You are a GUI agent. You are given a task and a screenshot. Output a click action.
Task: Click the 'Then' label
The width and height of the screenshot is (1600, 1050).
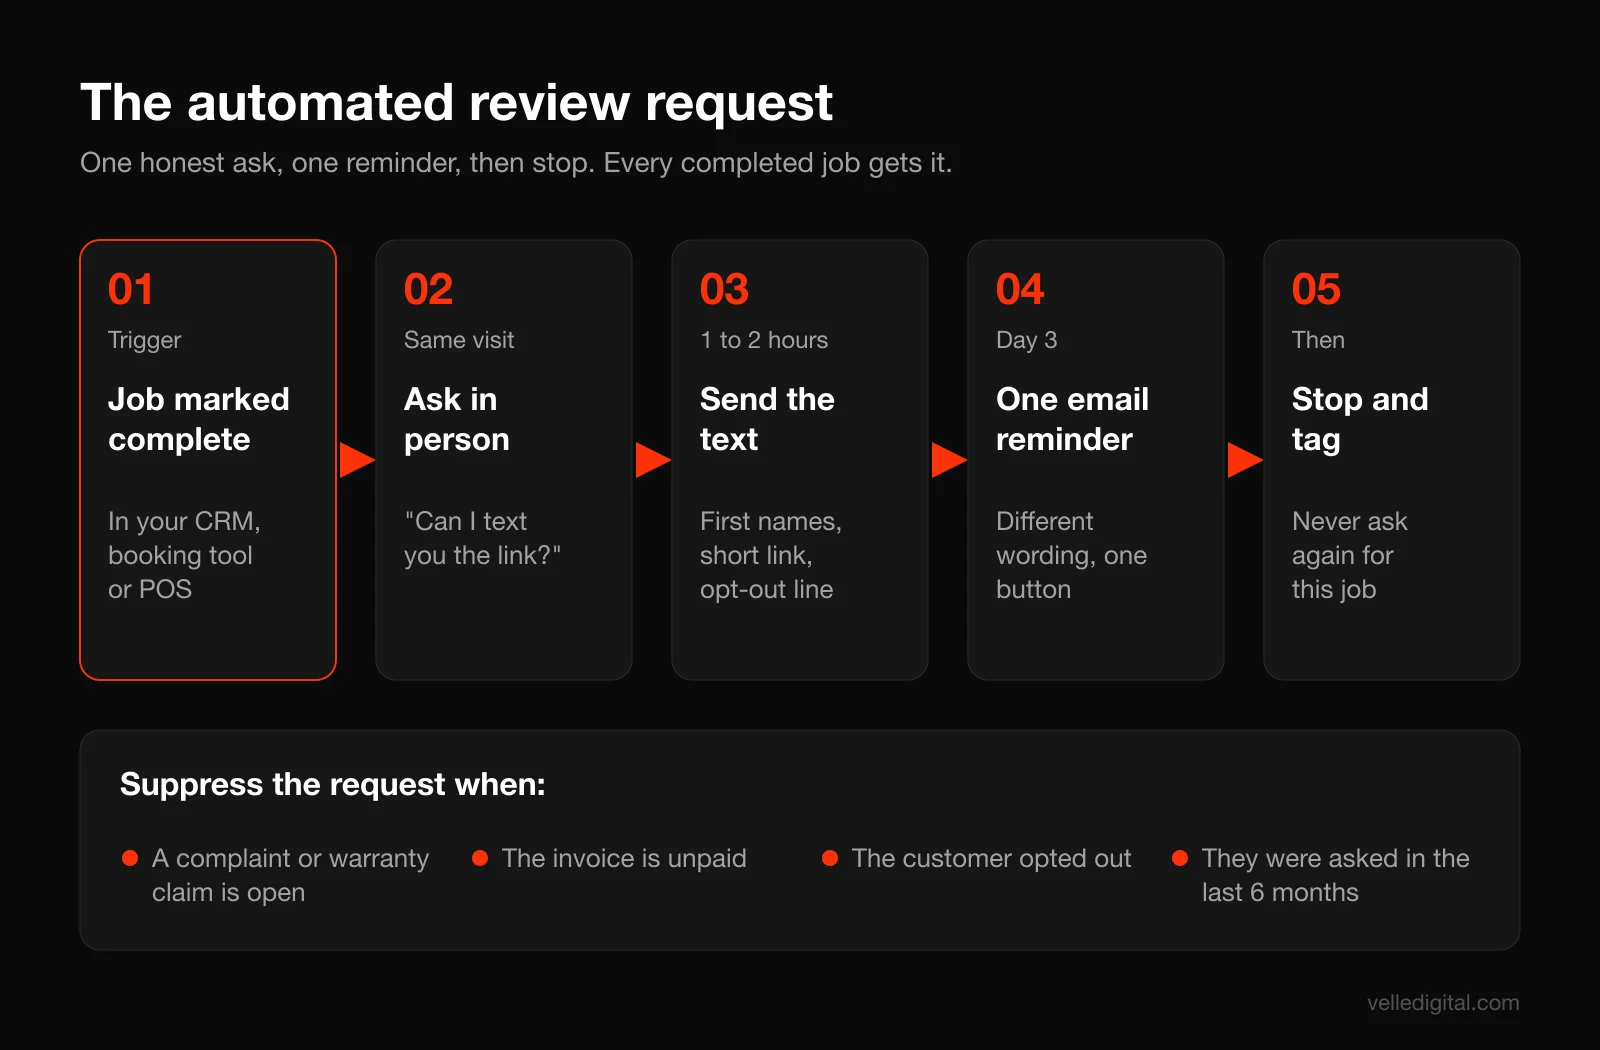[1318, 340]
